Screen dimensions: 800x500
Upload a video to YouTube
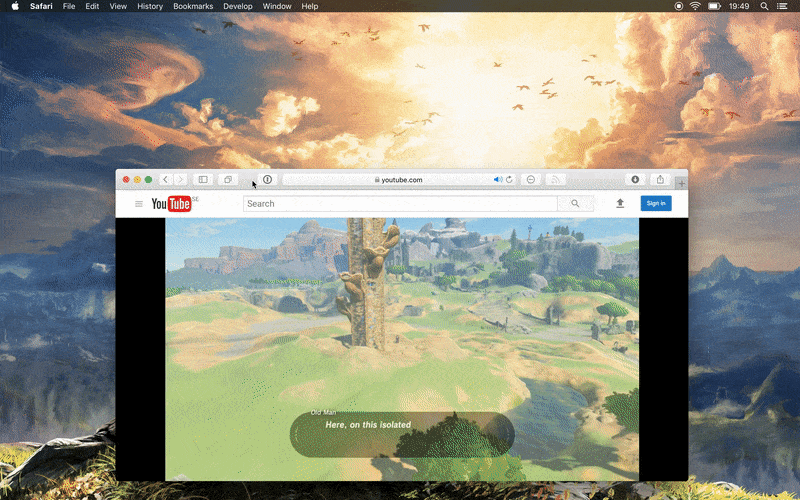click(x=620, y=204)
